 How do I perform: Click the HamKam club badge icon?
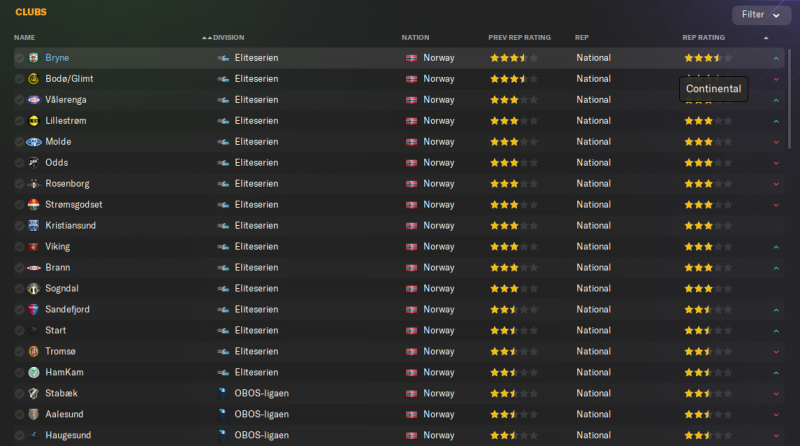[34, 372]
